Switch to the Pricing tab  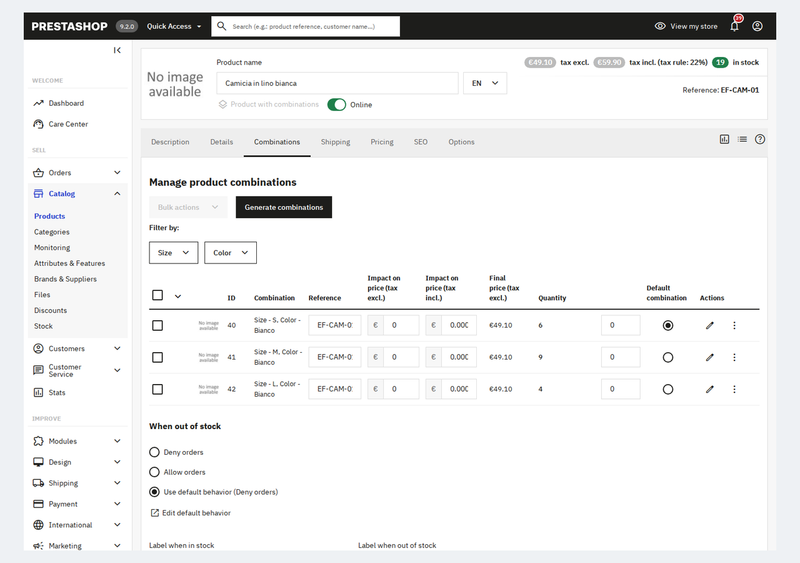382,142
